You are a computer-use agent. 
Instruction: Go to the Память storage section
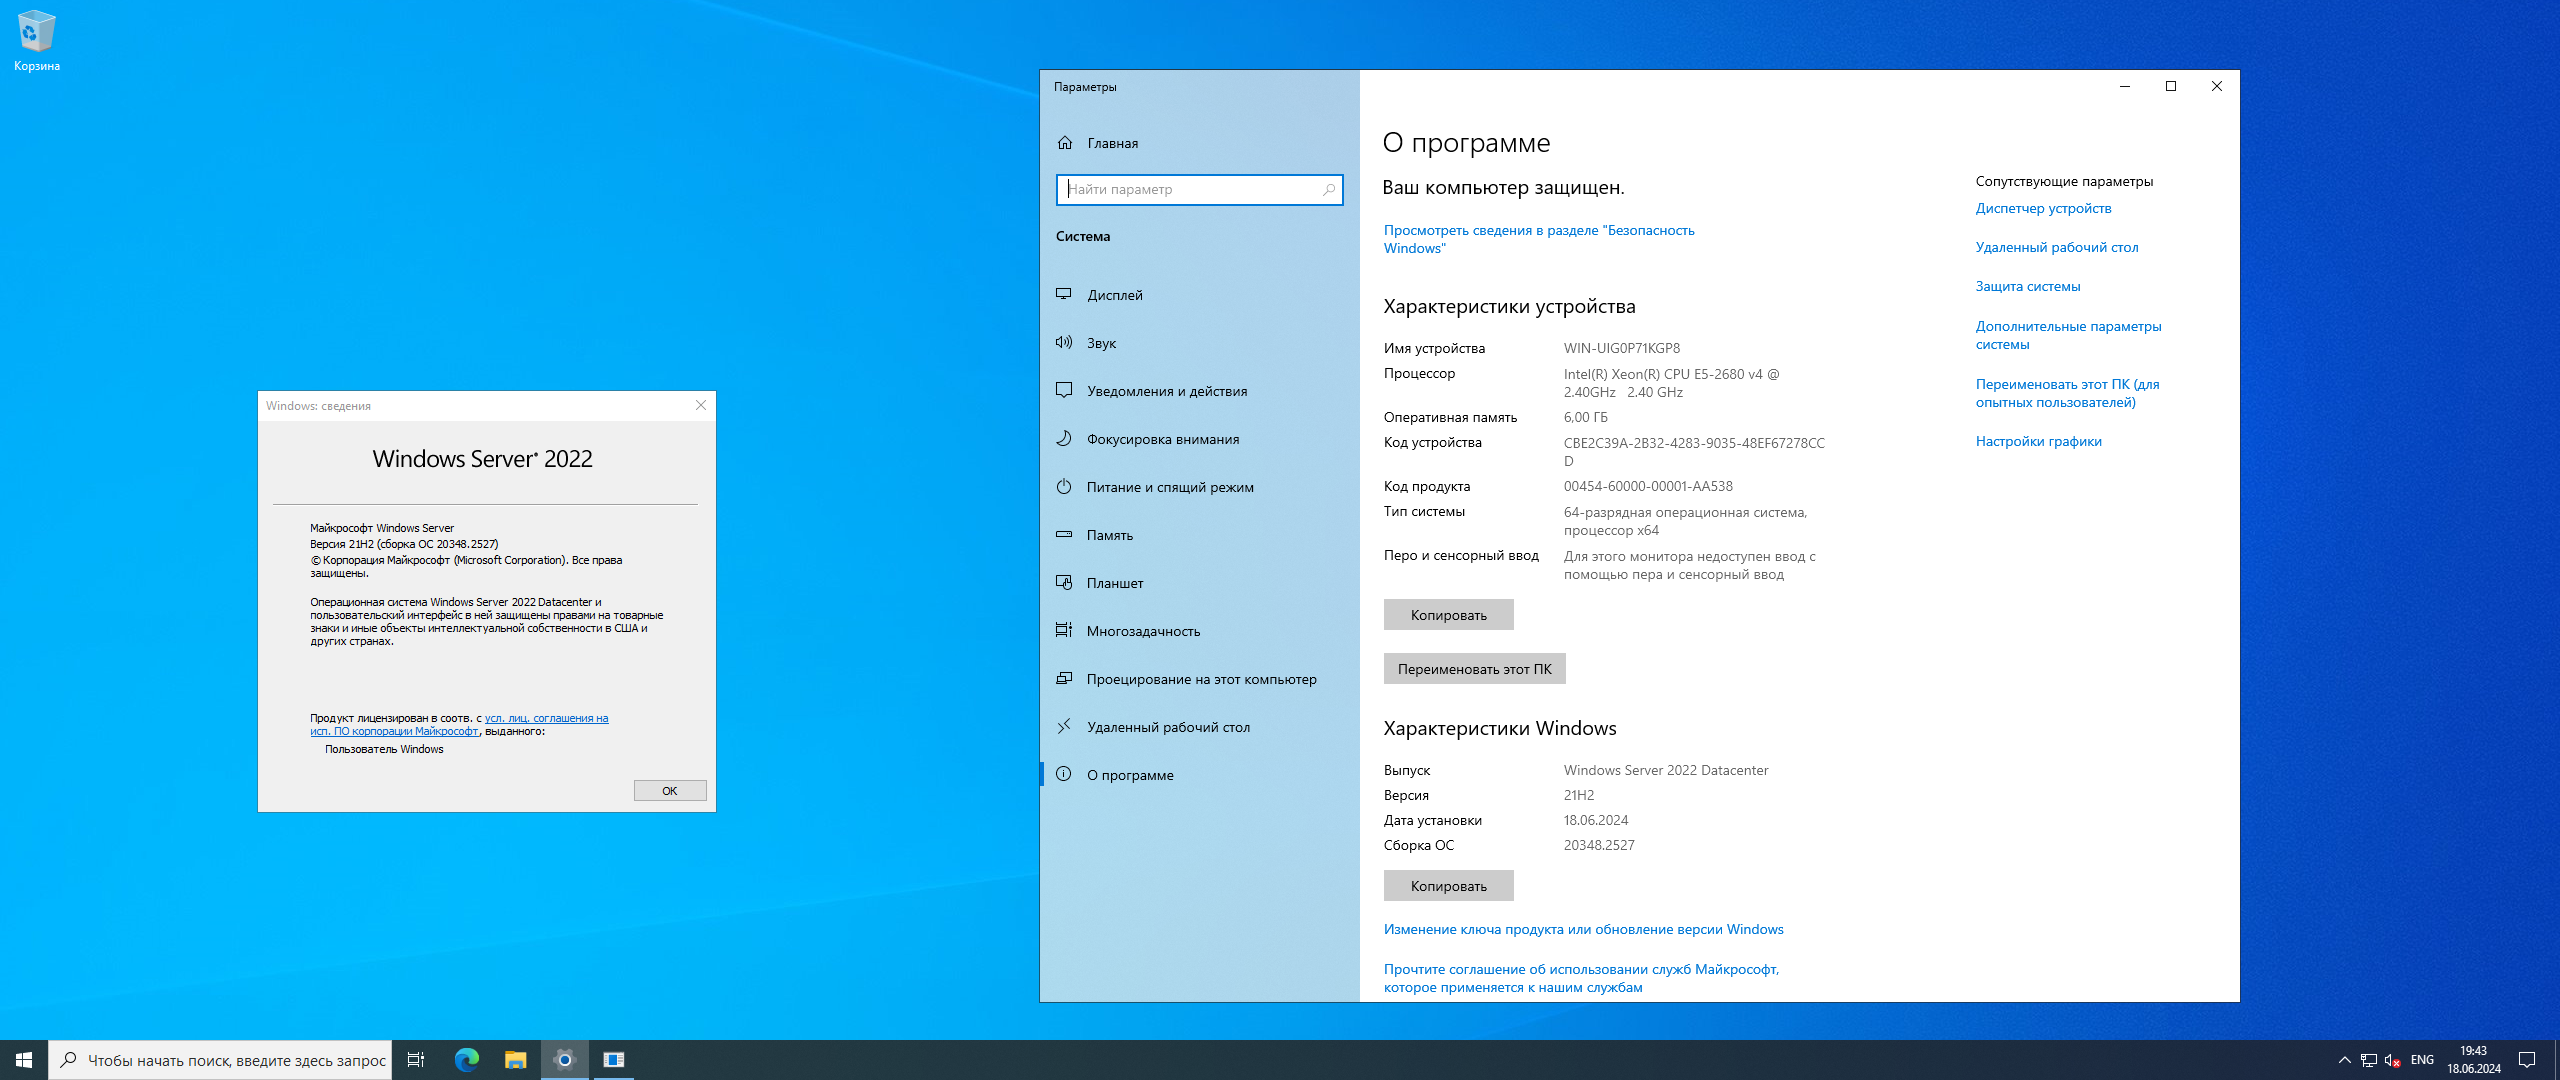[x=1109, y=535]
